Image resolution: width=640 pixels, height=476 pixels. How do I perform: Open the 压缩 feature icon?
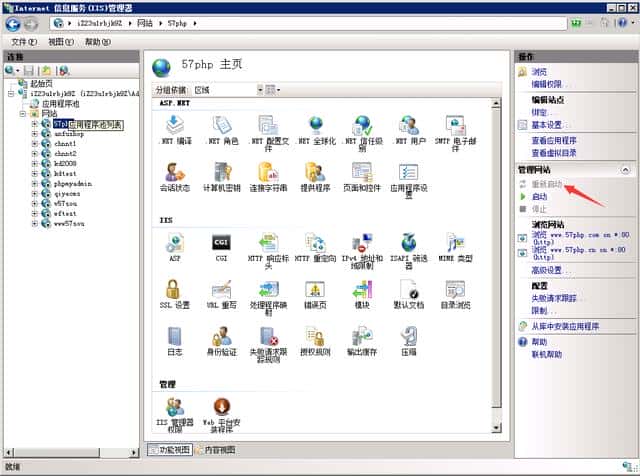point(409,336)
